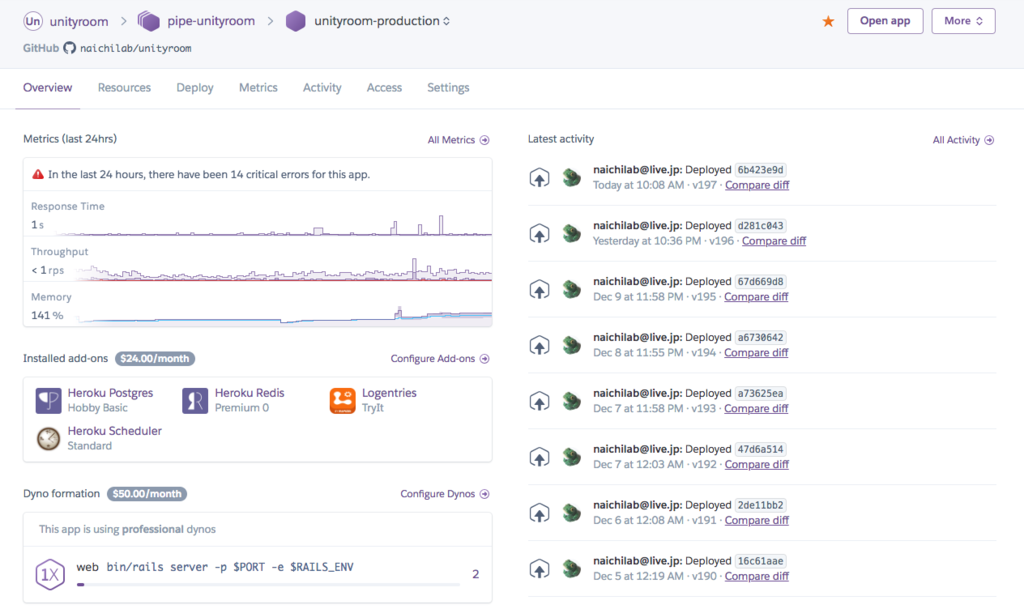Click the Configure Add-ons link
The width and height of the screenshot is (1024, 609).
(440, 358)
